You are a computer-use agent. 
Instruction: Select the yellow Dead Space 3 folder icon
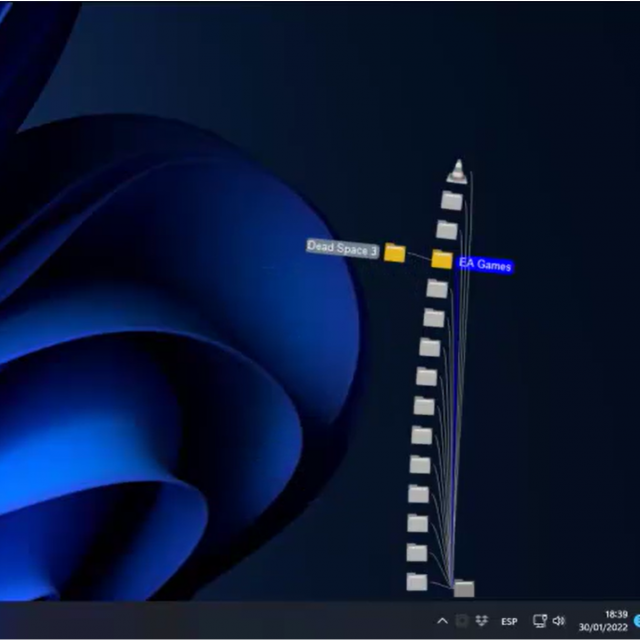point(394,253)
